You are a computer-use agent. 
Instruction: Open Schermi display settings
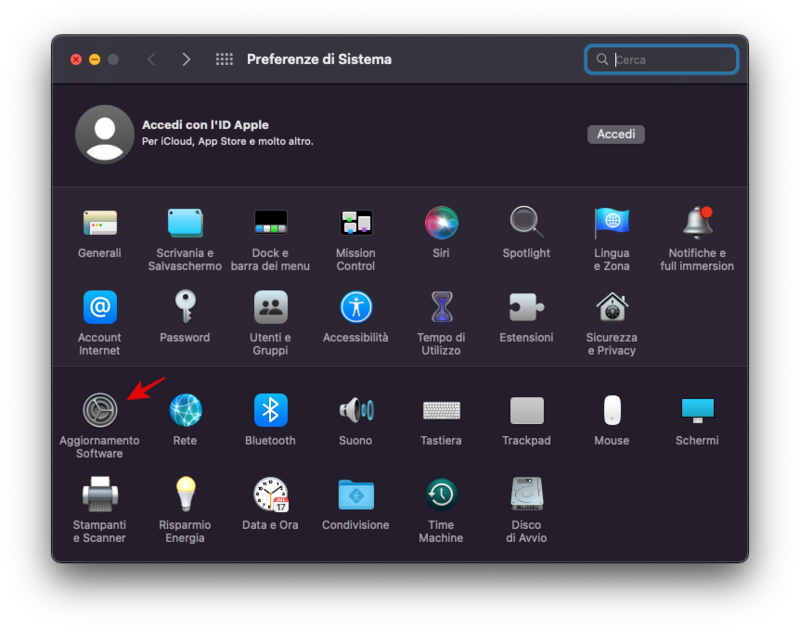coord(697,410)
